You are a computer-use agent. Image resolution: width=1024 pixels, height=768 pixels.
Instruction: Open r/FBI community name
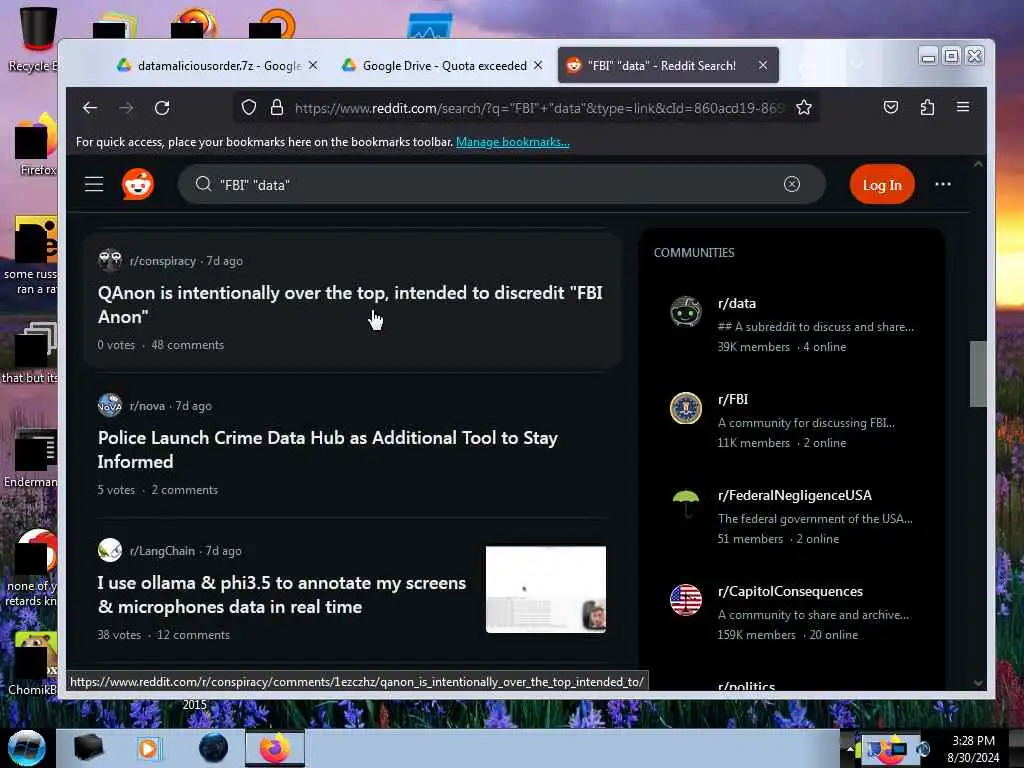[733, 399]
